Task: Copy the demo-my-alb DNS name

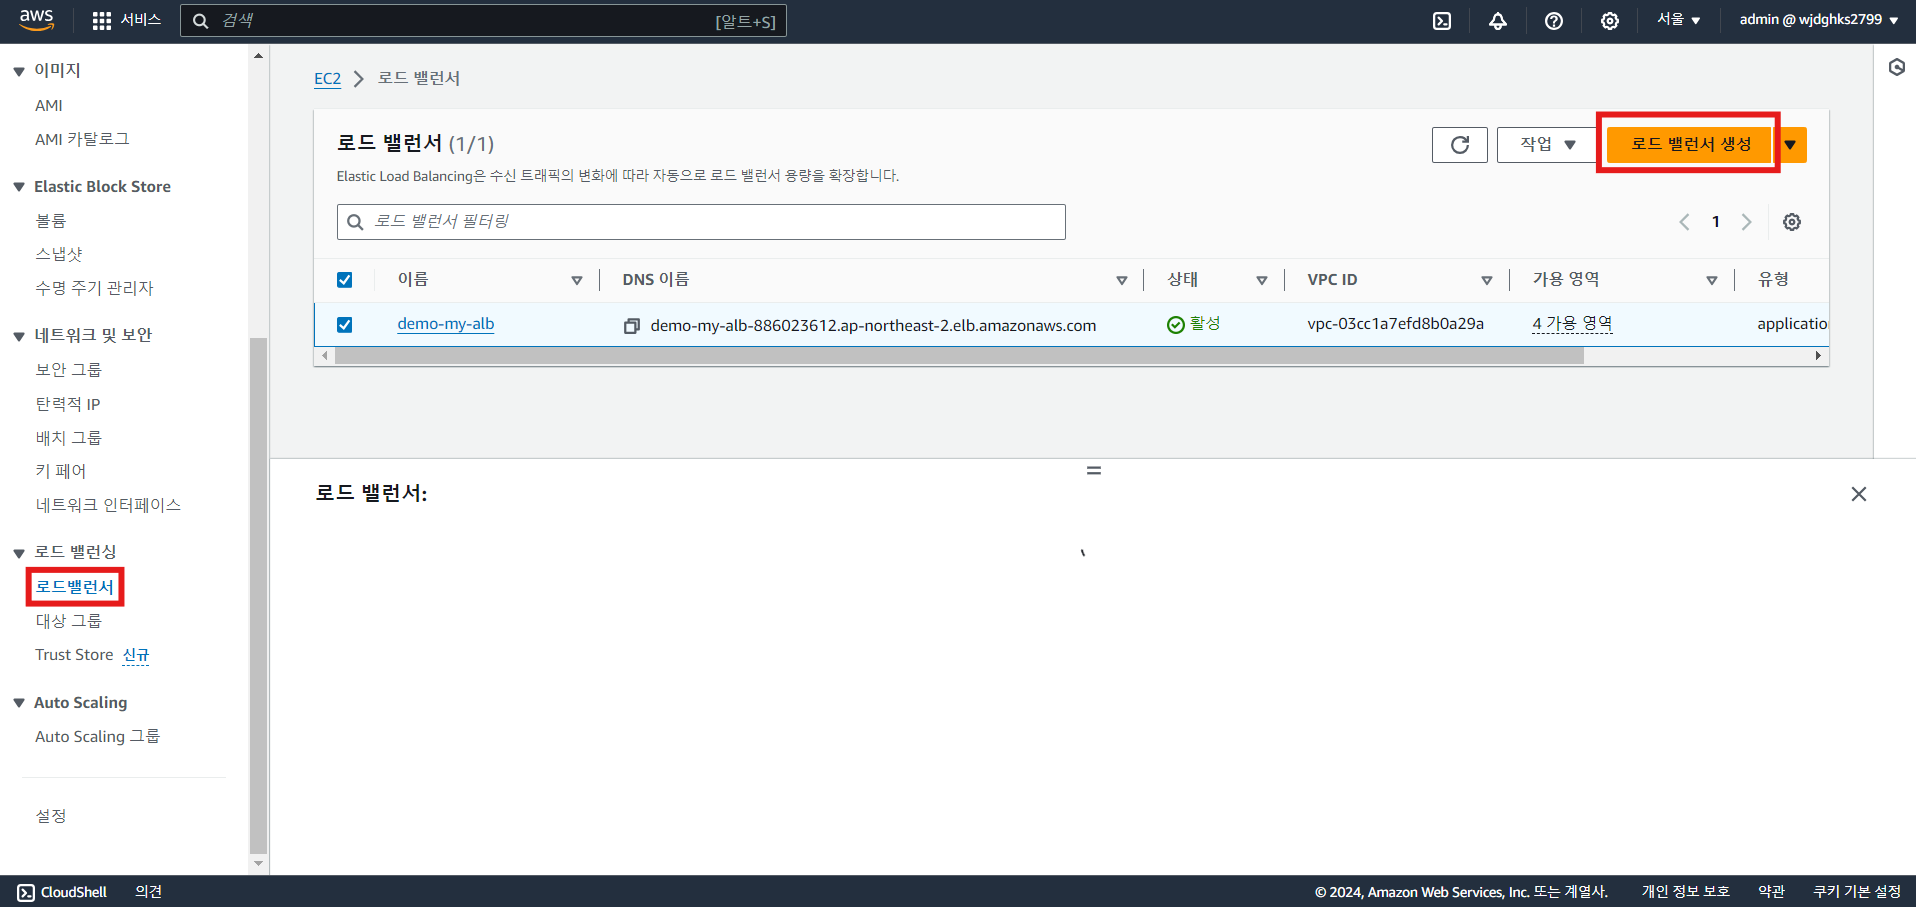Action: 632,326
